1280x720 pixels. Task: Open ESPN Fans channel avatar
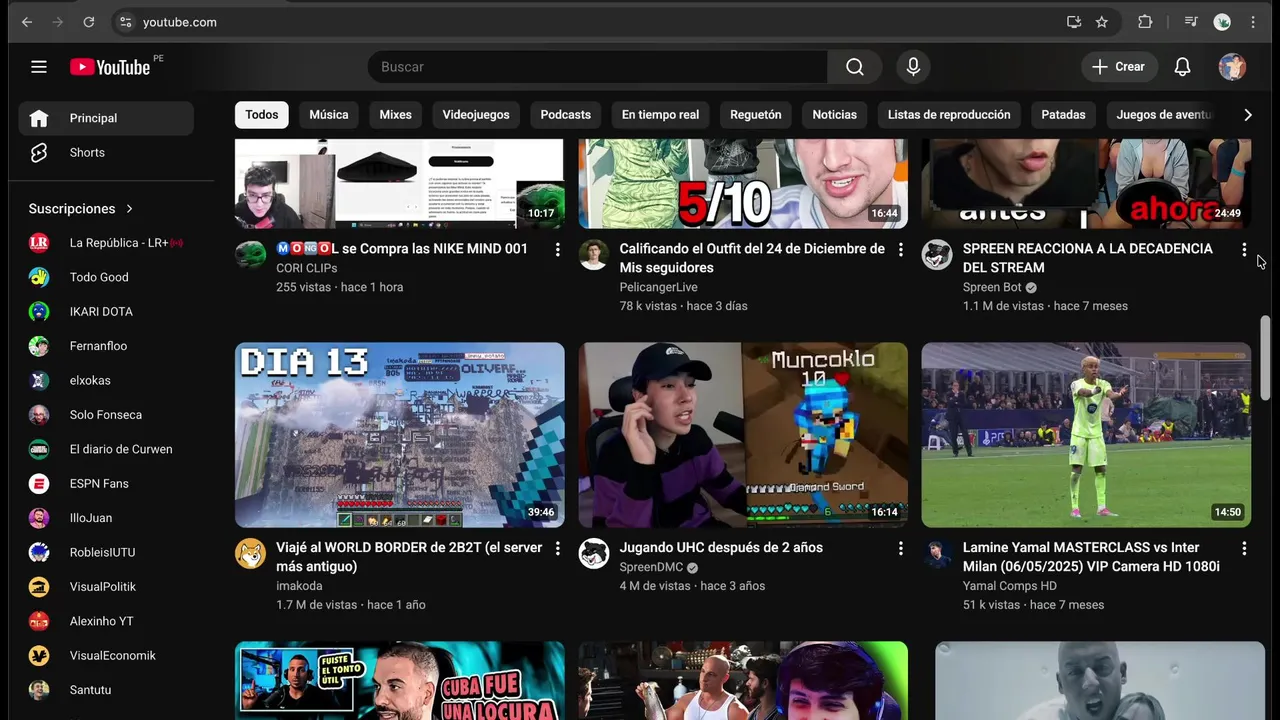[39, 483]
